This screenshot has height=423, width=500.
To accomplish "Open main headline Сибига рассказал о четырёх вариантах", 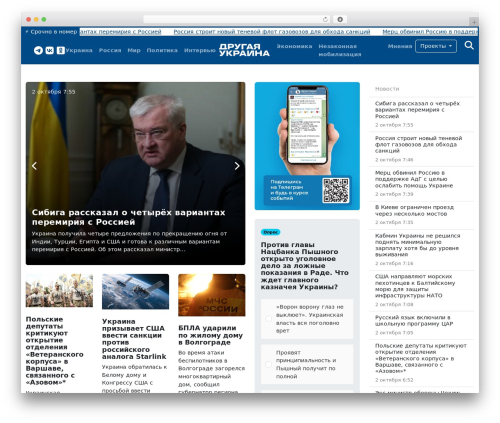I will (128, 217).
